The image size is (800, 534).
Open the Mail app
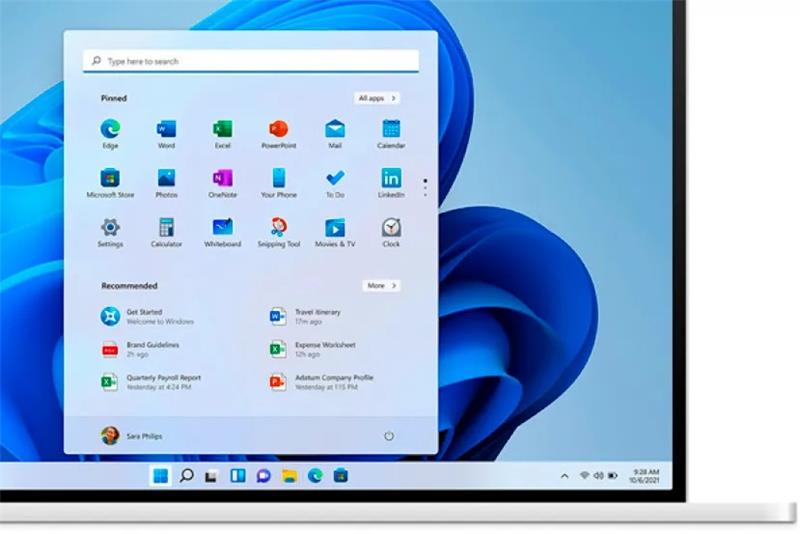tap(335, 134)
